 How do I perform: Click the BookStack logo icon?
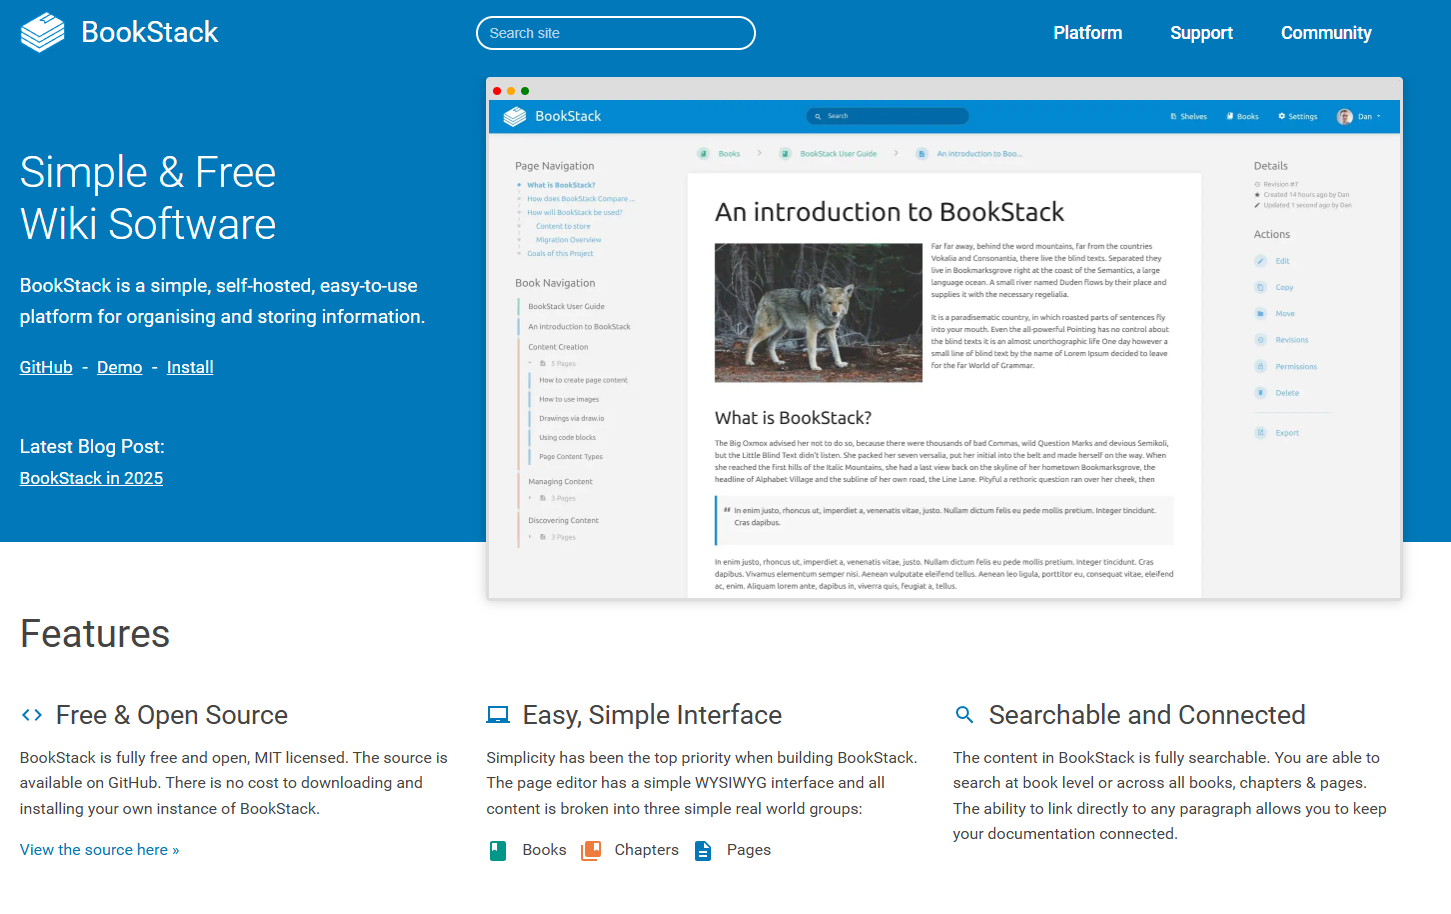[x=41, y=31]
